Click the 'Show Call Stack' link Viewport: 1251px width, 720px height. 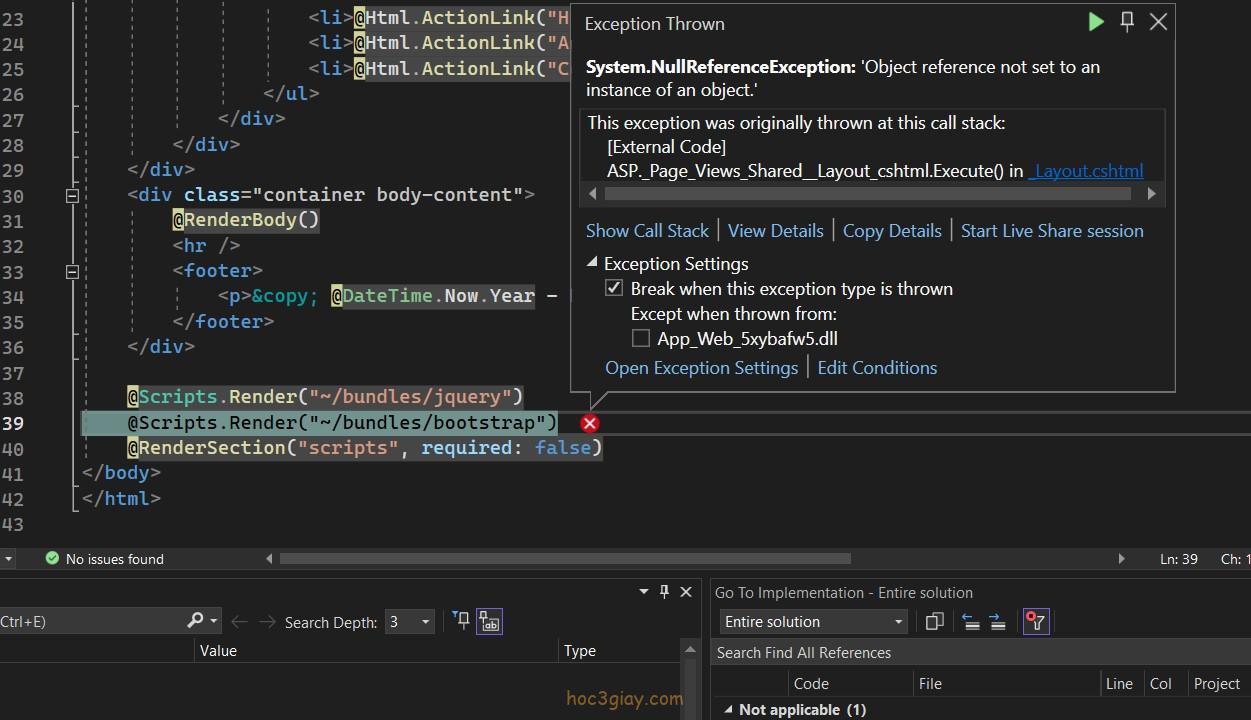pos(647,231)
